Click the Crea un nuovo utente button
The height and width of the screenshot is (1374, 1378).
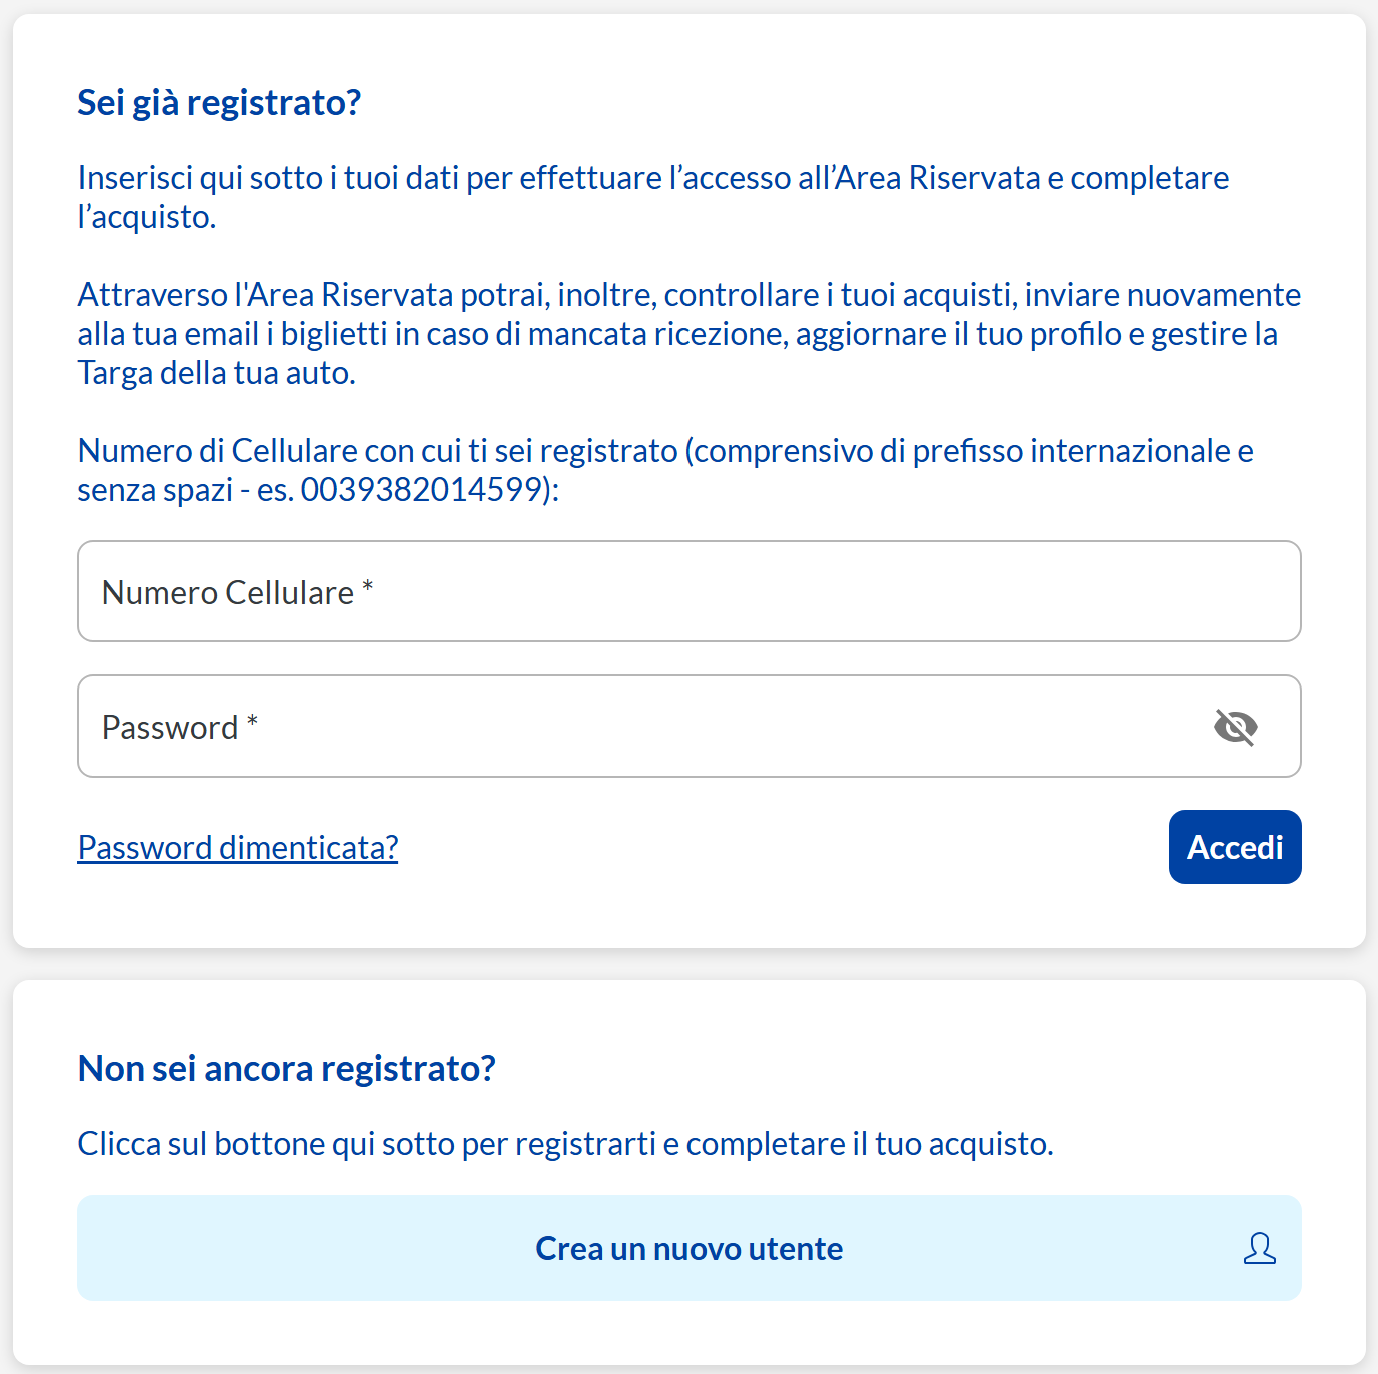point(689,1248)
